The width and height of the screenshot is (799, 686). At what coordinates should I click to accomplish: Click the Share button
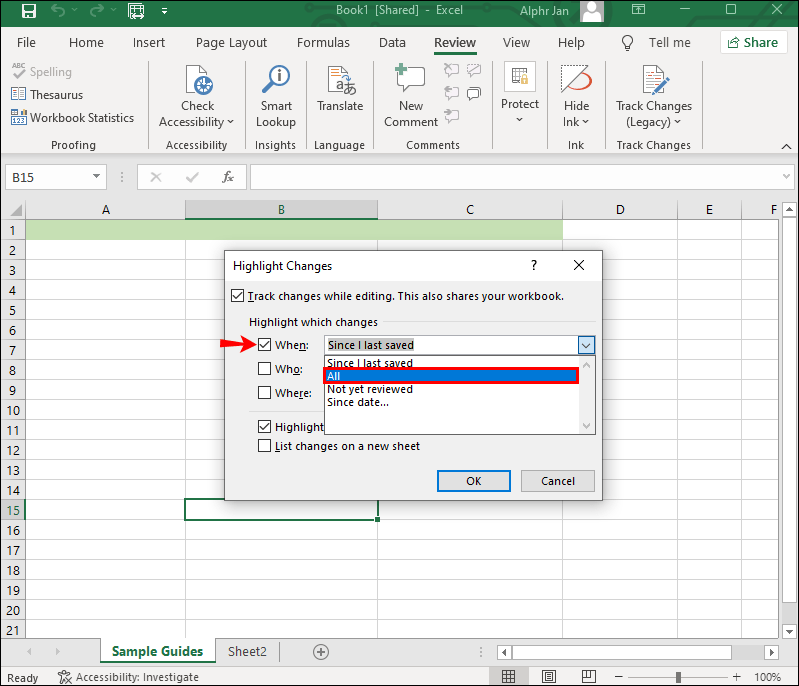(753, 43)
